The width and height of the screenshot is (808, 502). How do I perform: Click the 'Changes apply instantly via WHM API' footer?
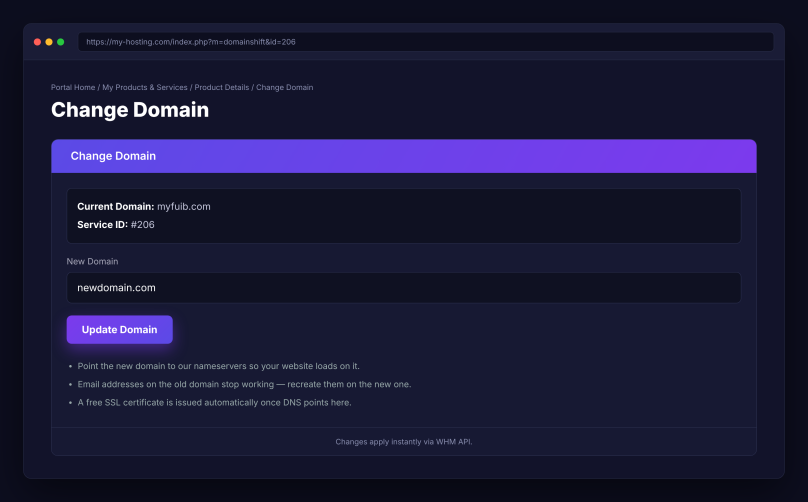[403, 442]
